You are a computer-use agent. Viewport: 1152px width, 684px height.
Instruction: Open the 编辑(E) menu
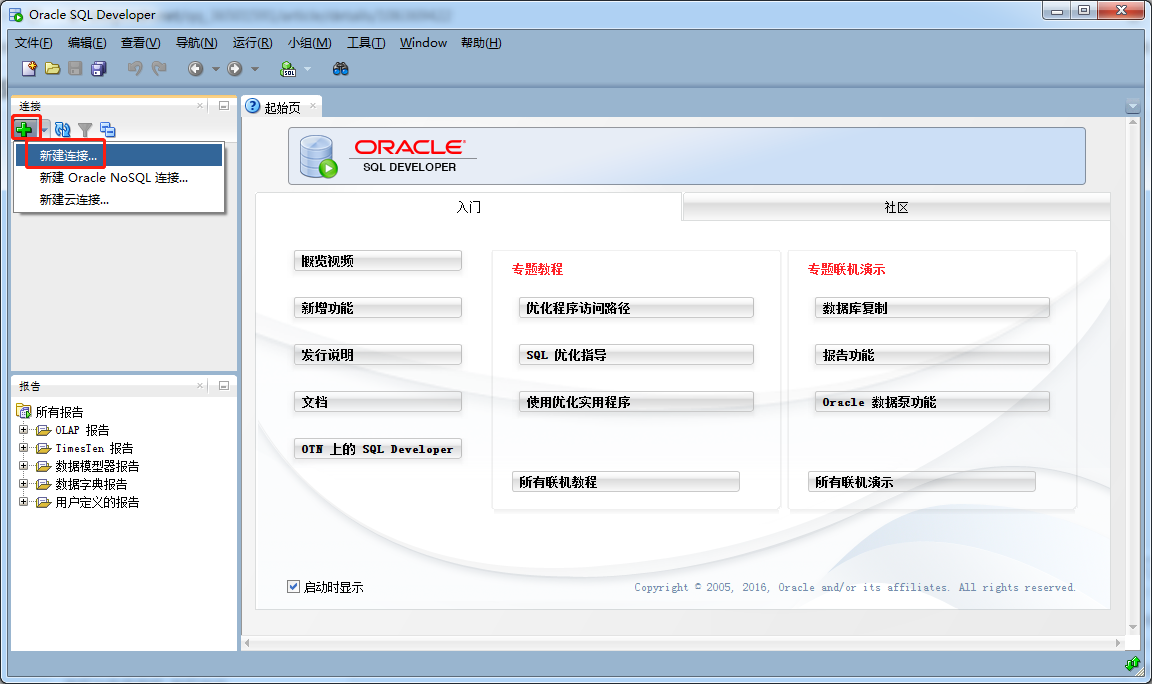pyautogui.click(x=87, y=43)
